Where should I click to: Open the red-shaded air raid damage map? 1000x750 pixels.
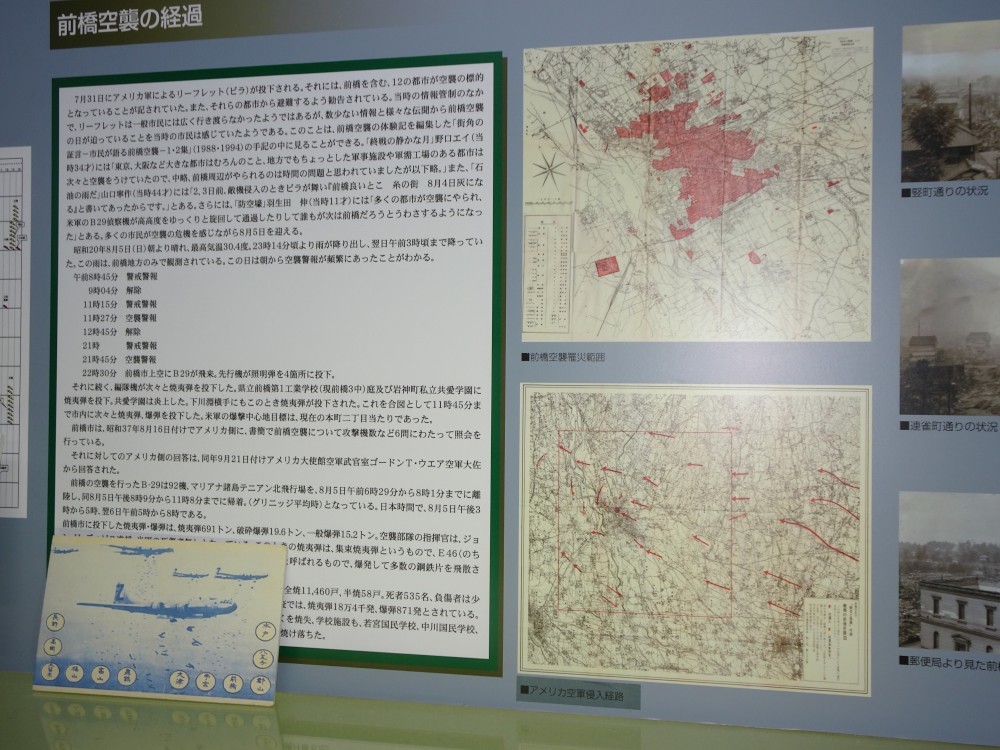(698, 185)
